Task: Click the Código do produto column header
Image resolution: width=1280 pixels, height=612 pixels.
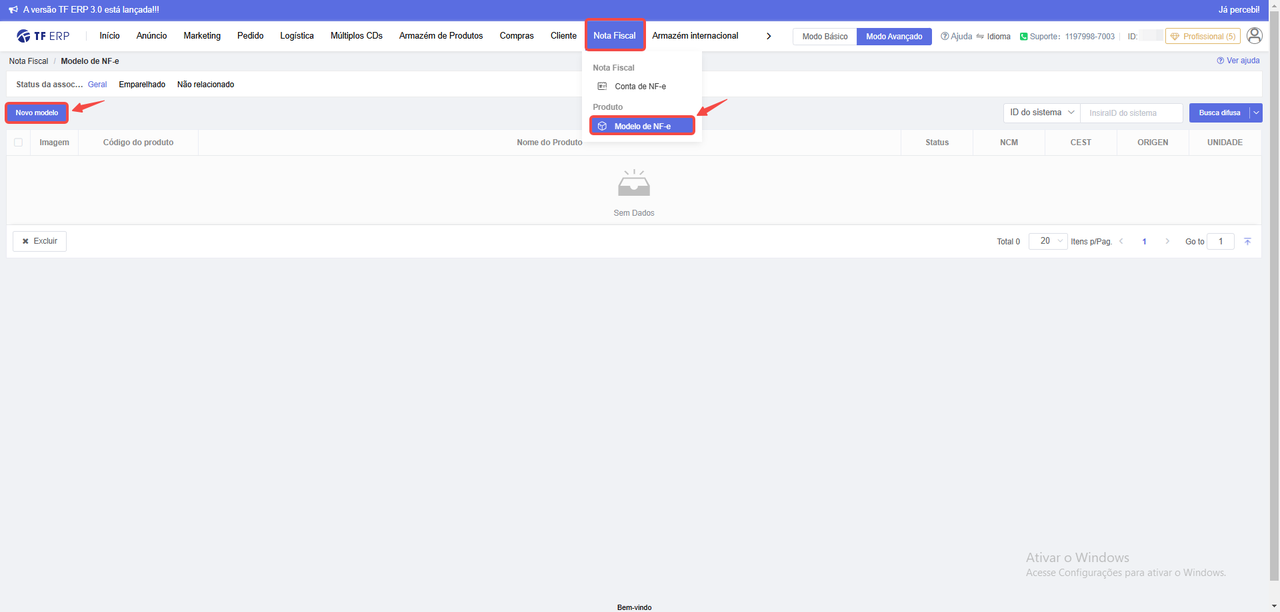Action: [x=138, y=143]
